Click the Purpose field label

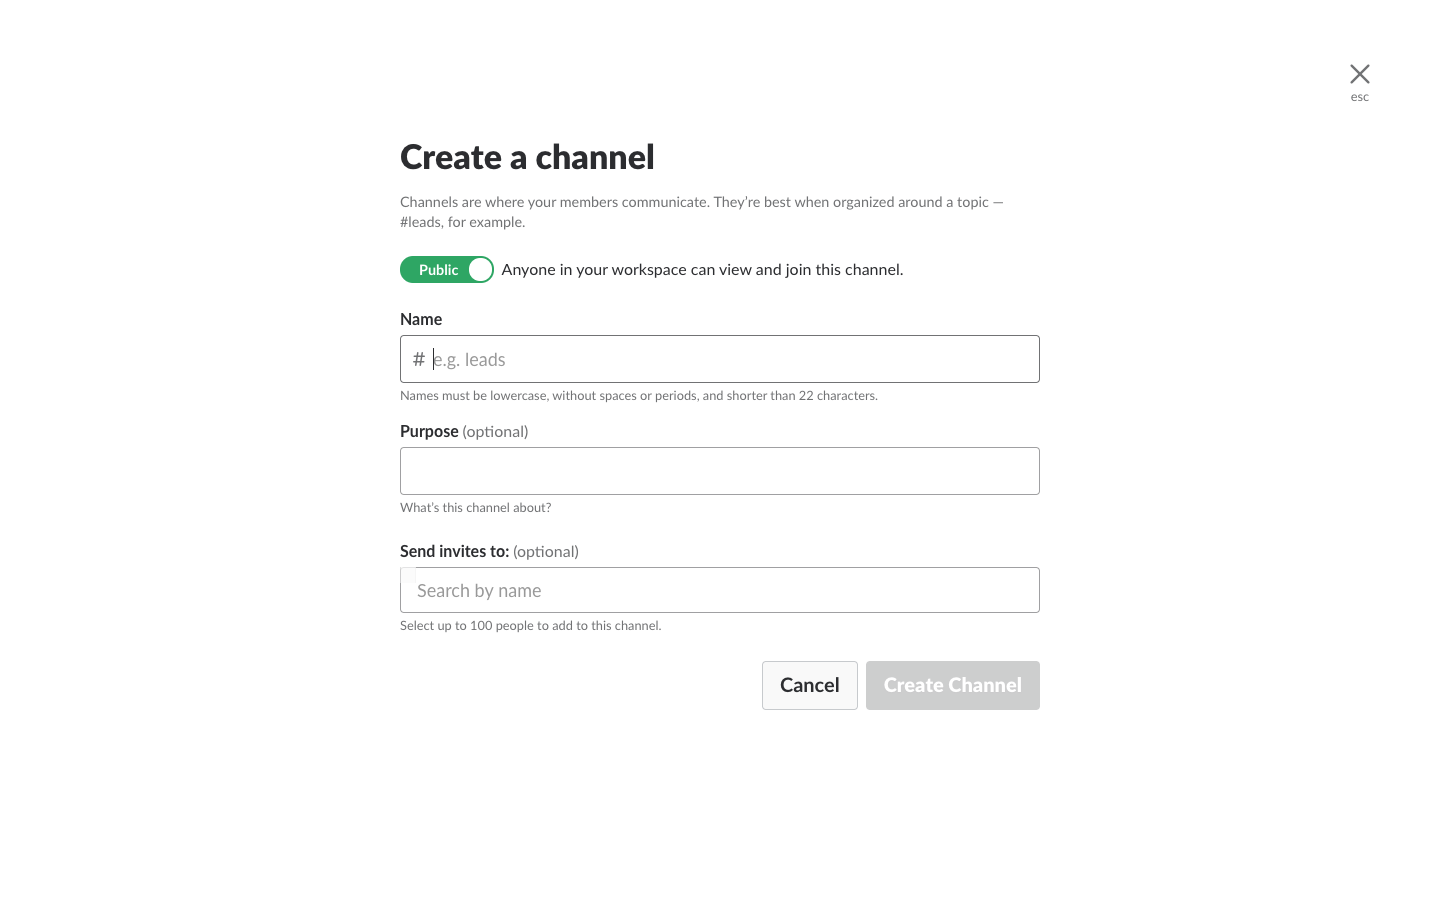pyautogui.click(x=429, y=432)
